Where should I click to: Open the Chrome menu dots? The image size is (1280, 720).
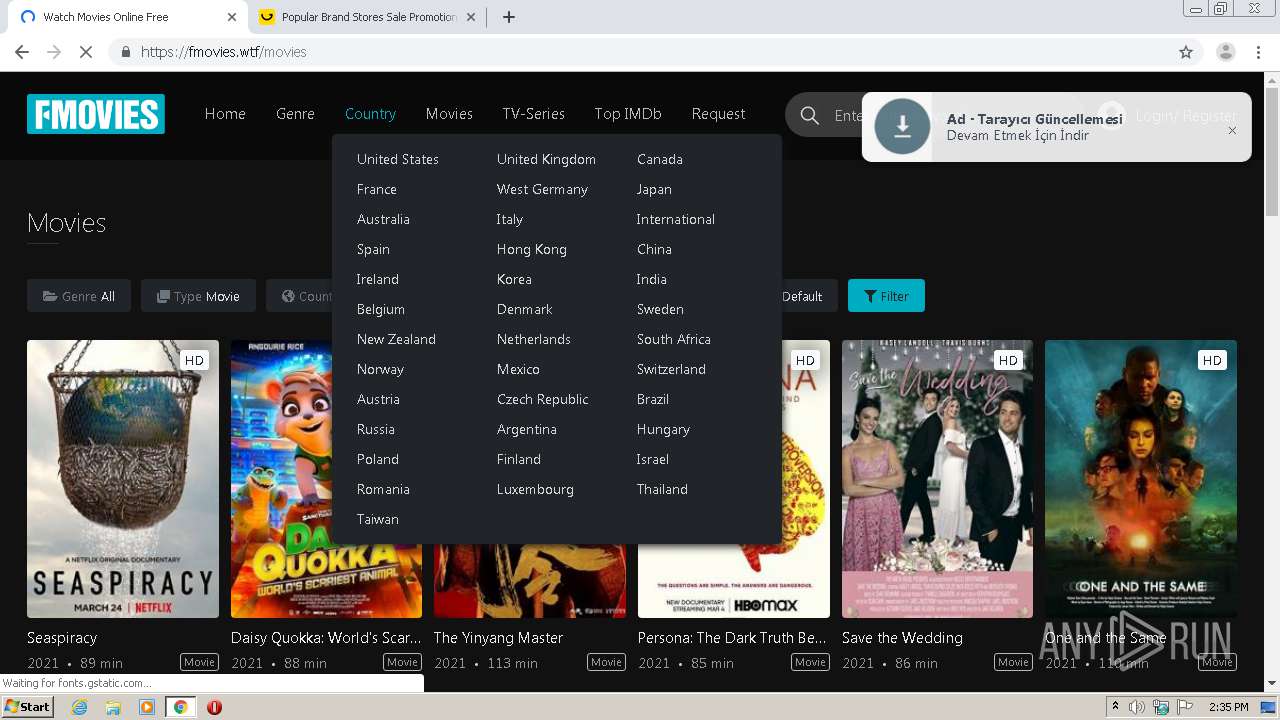(1259, 52)
